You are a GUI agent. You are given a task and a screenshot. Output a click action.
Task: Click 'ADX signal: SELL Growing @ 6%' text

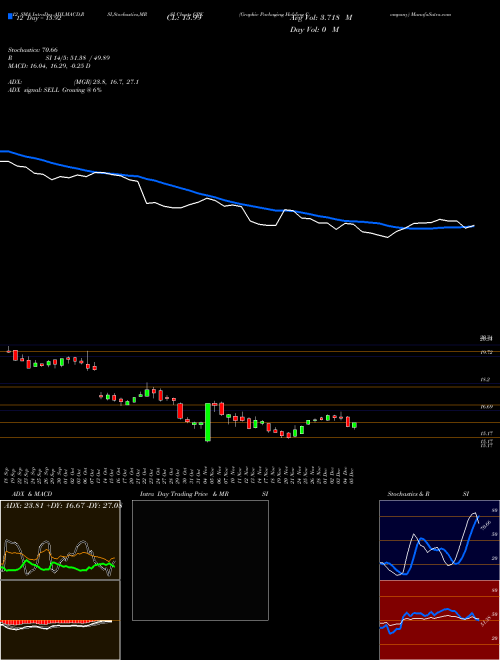[55, 90]
